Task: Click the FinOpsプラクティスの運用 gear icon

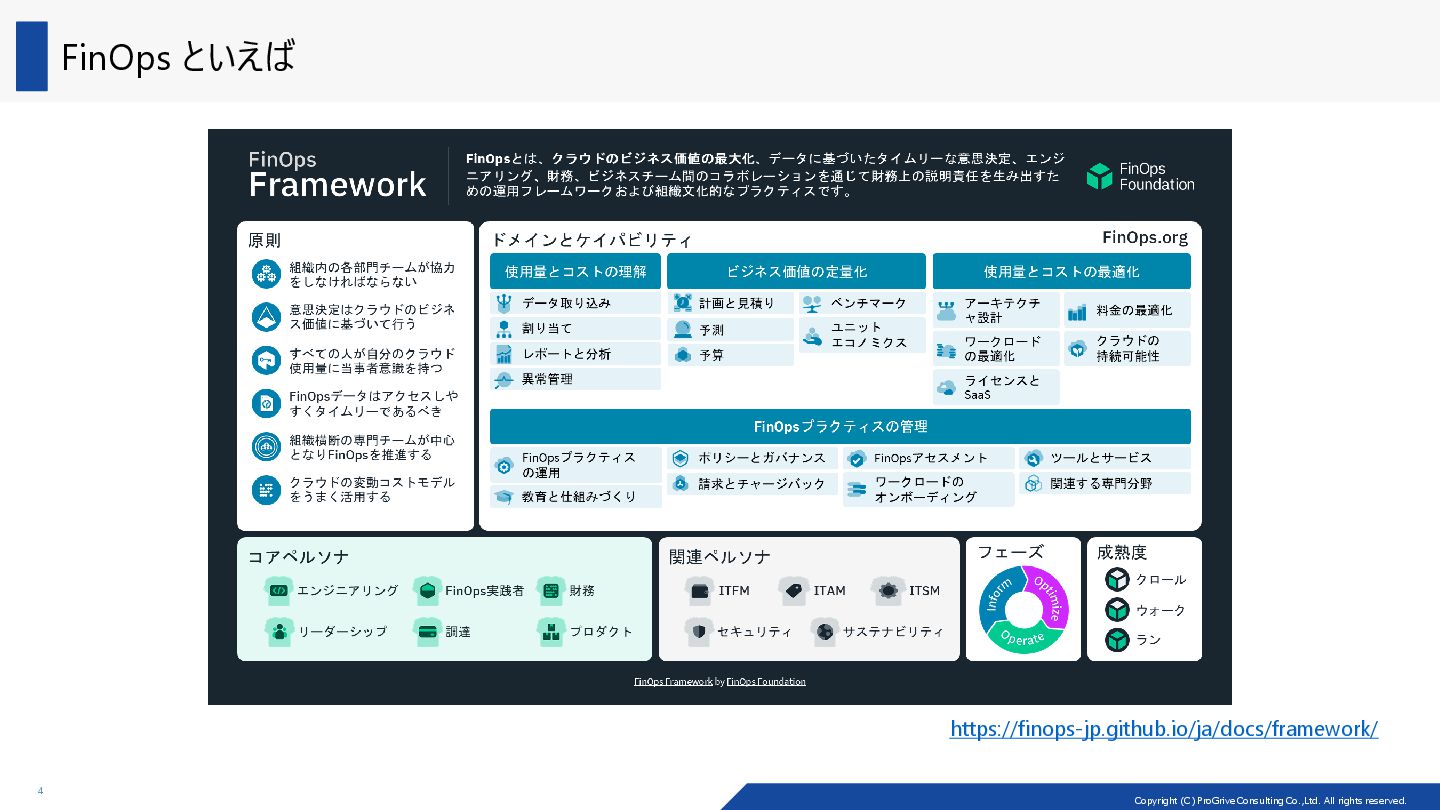Action: [x=504, y=466]
